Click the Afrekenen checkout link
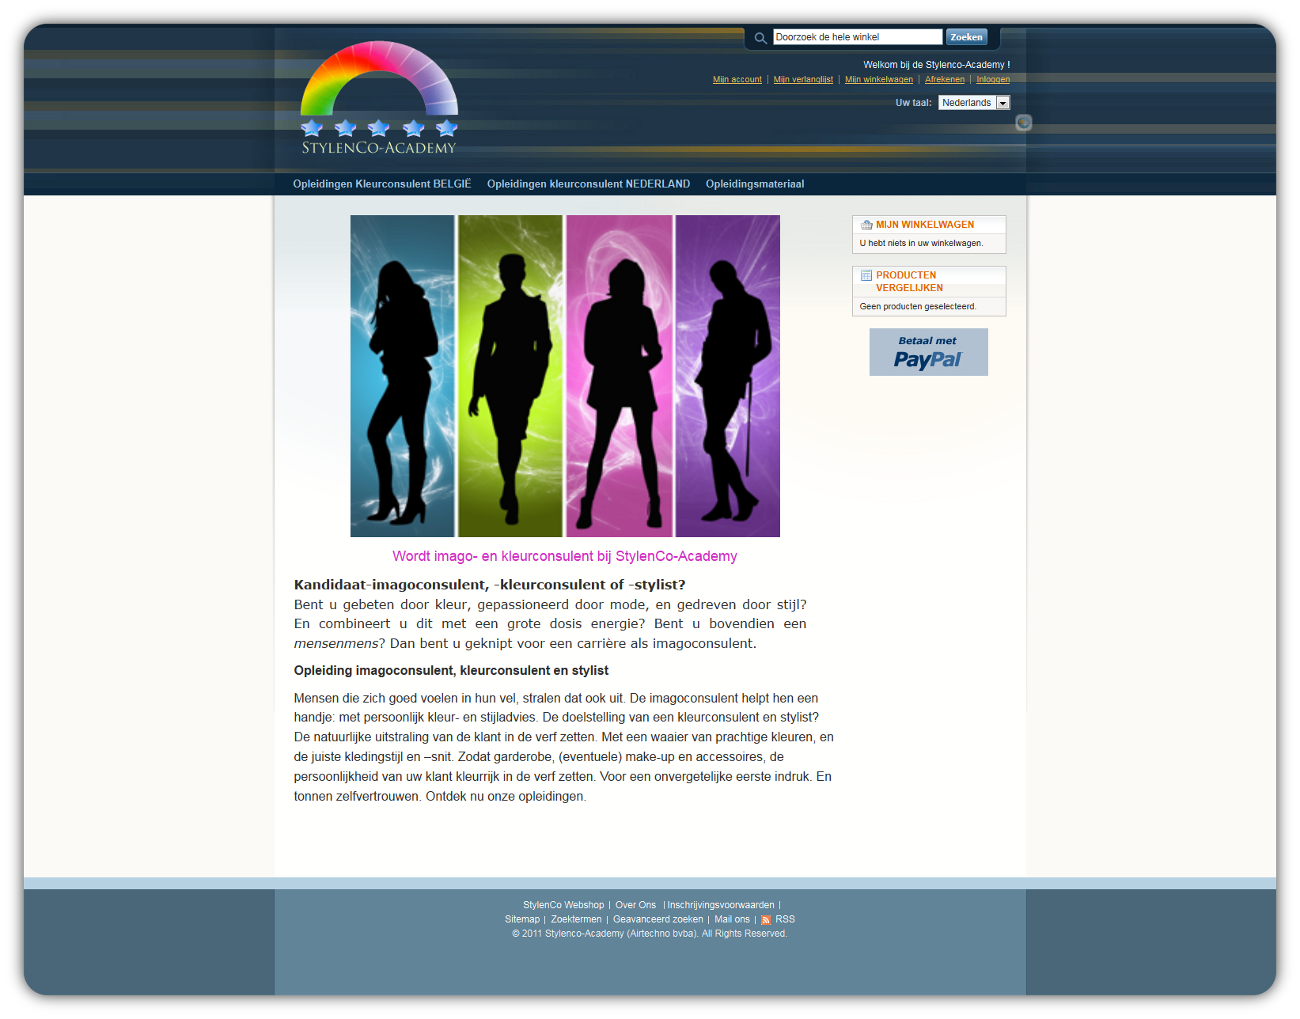1300x1019 pixels. [x=944, y=80]
